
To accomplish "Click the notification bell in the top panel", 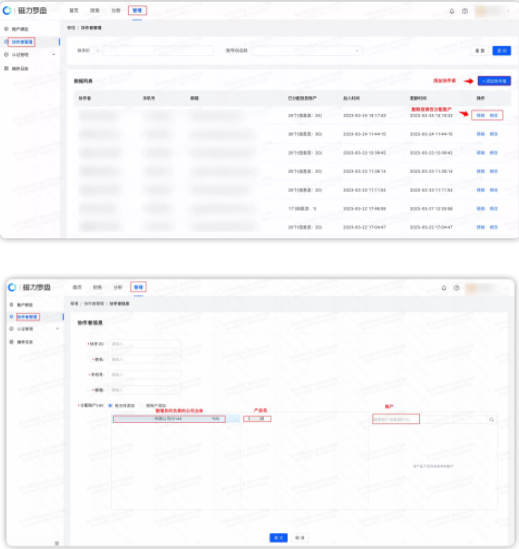I will pyautogui.click(x=452, y=11).
